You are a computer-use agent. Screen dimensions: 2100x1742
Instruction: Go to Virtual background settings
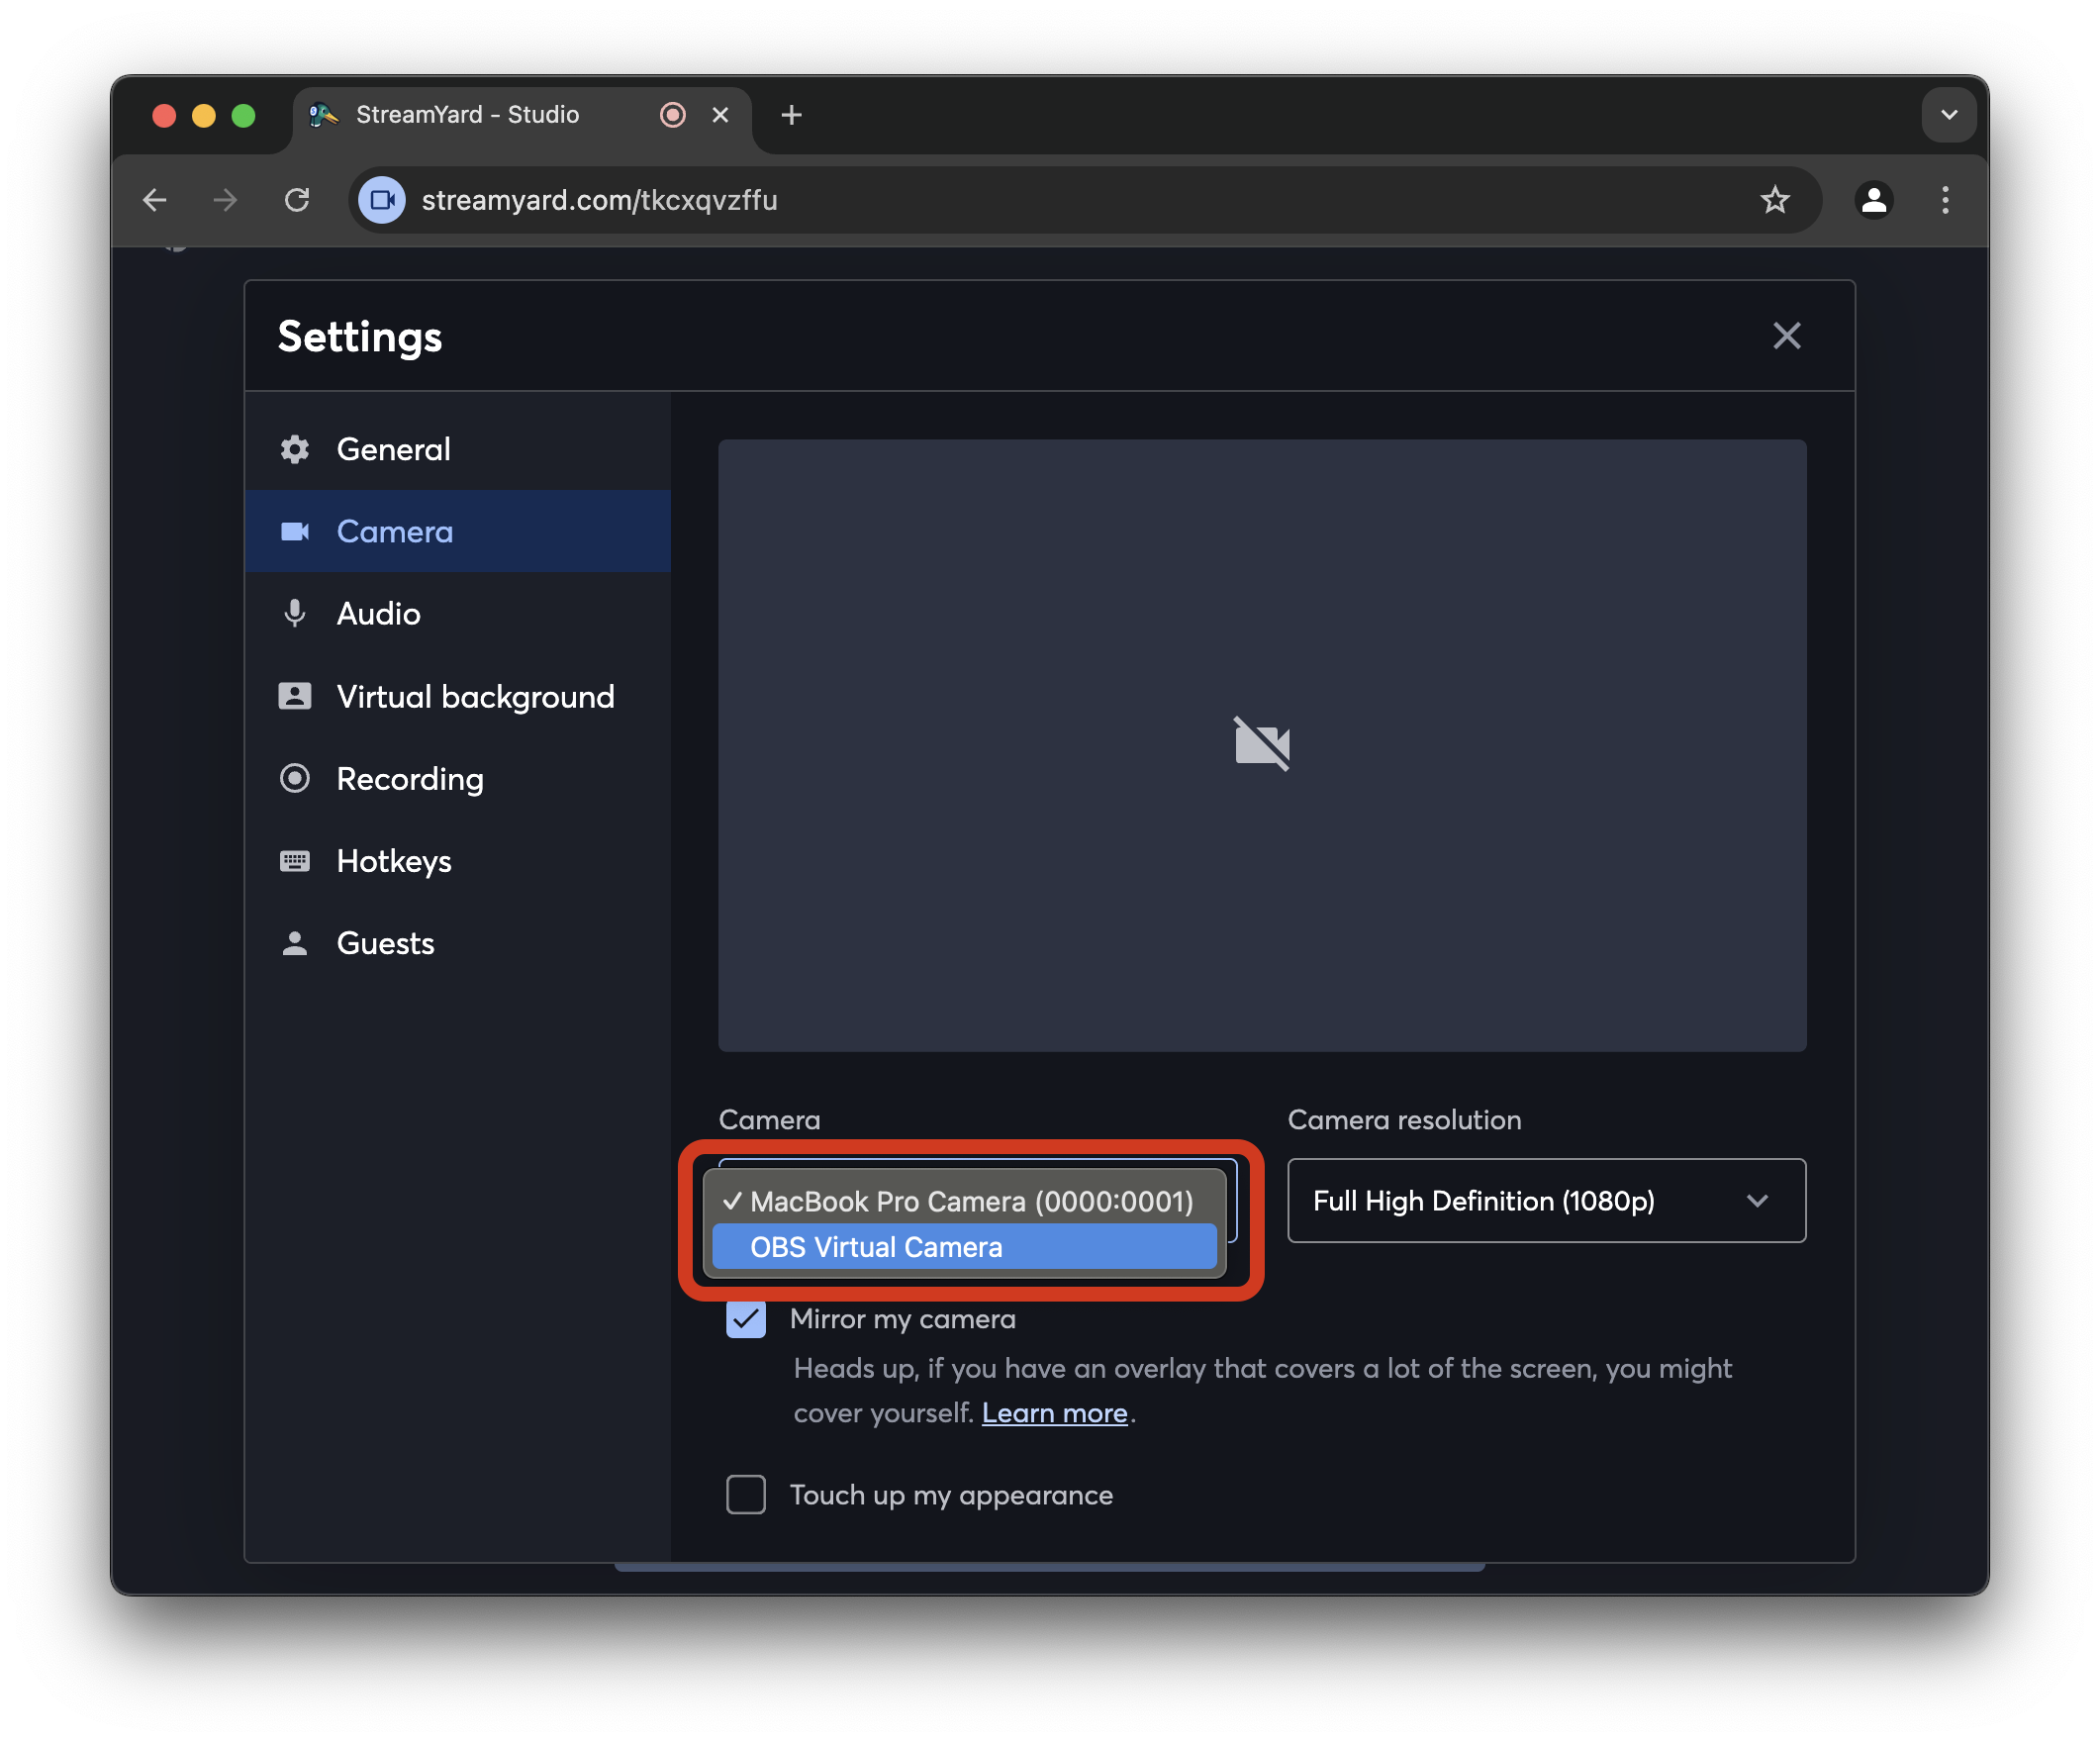point(457,696)
